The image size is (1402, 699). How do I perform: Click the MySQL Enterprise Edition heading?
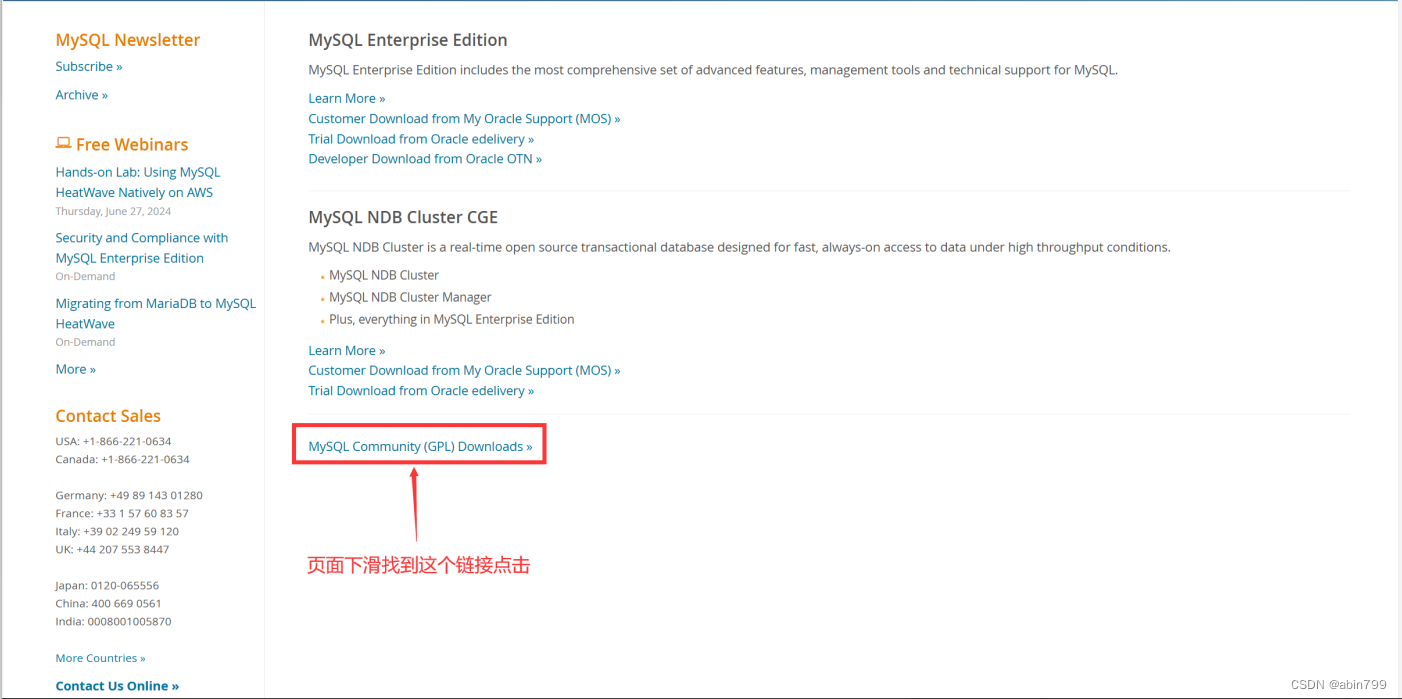(x=407, y=40)
